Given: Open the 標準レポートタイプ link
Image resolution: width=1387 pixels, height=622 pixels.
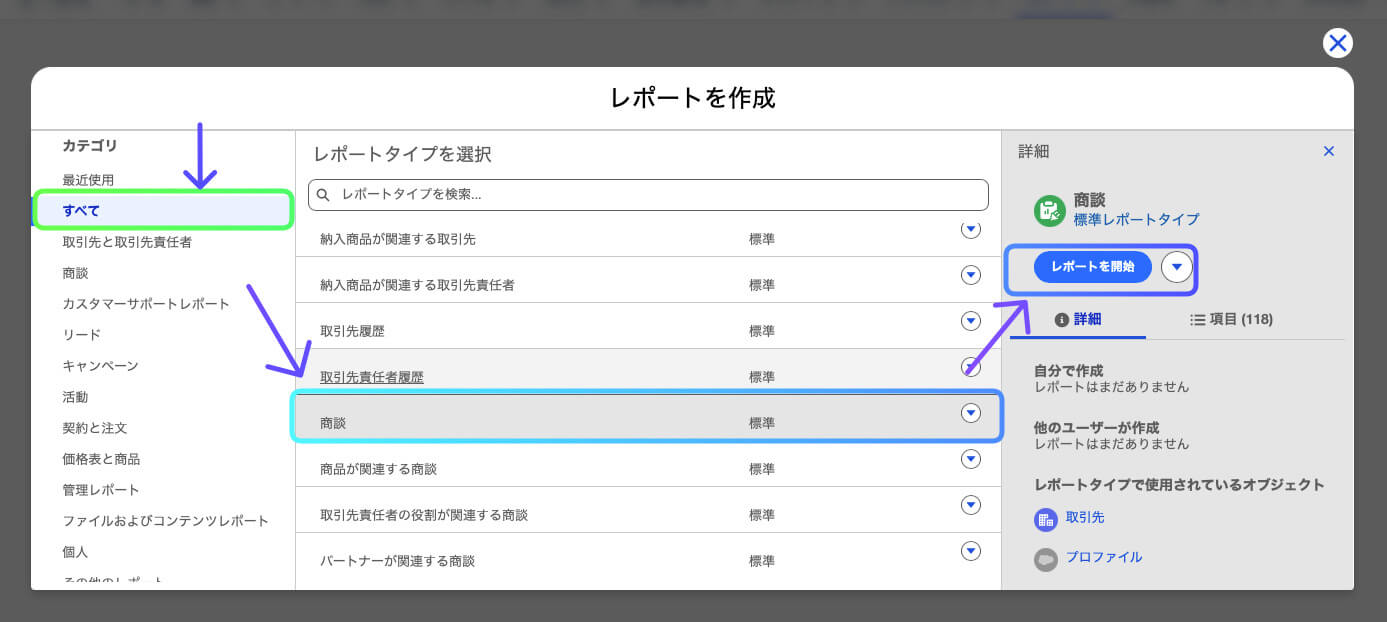Looking at the screenshot, I should coord(1136,220).
